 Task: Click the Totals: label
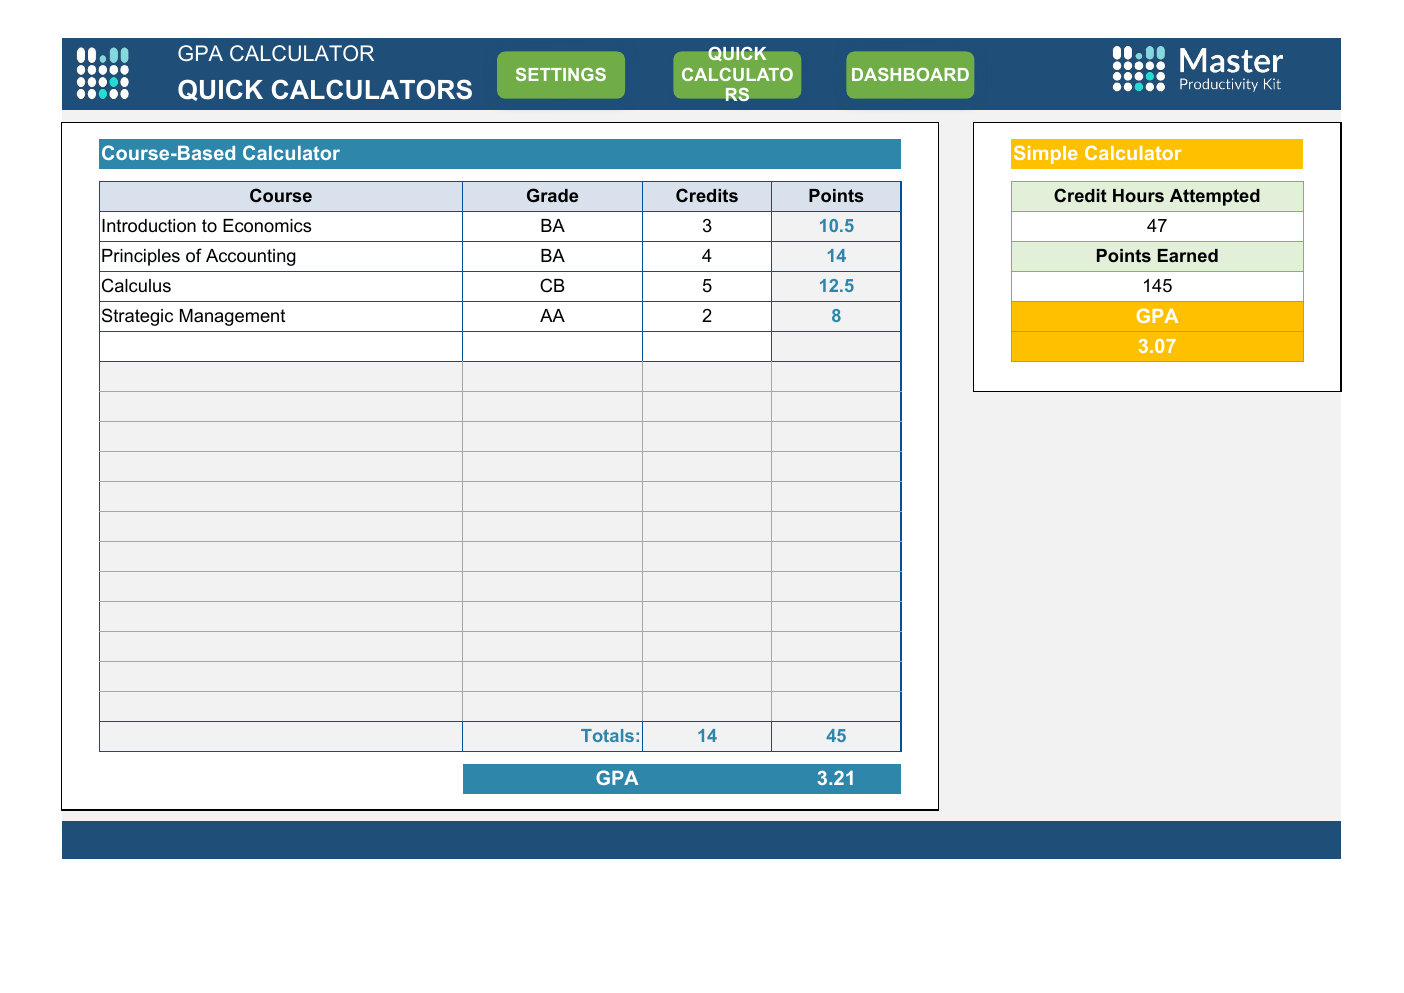point(610,736)
